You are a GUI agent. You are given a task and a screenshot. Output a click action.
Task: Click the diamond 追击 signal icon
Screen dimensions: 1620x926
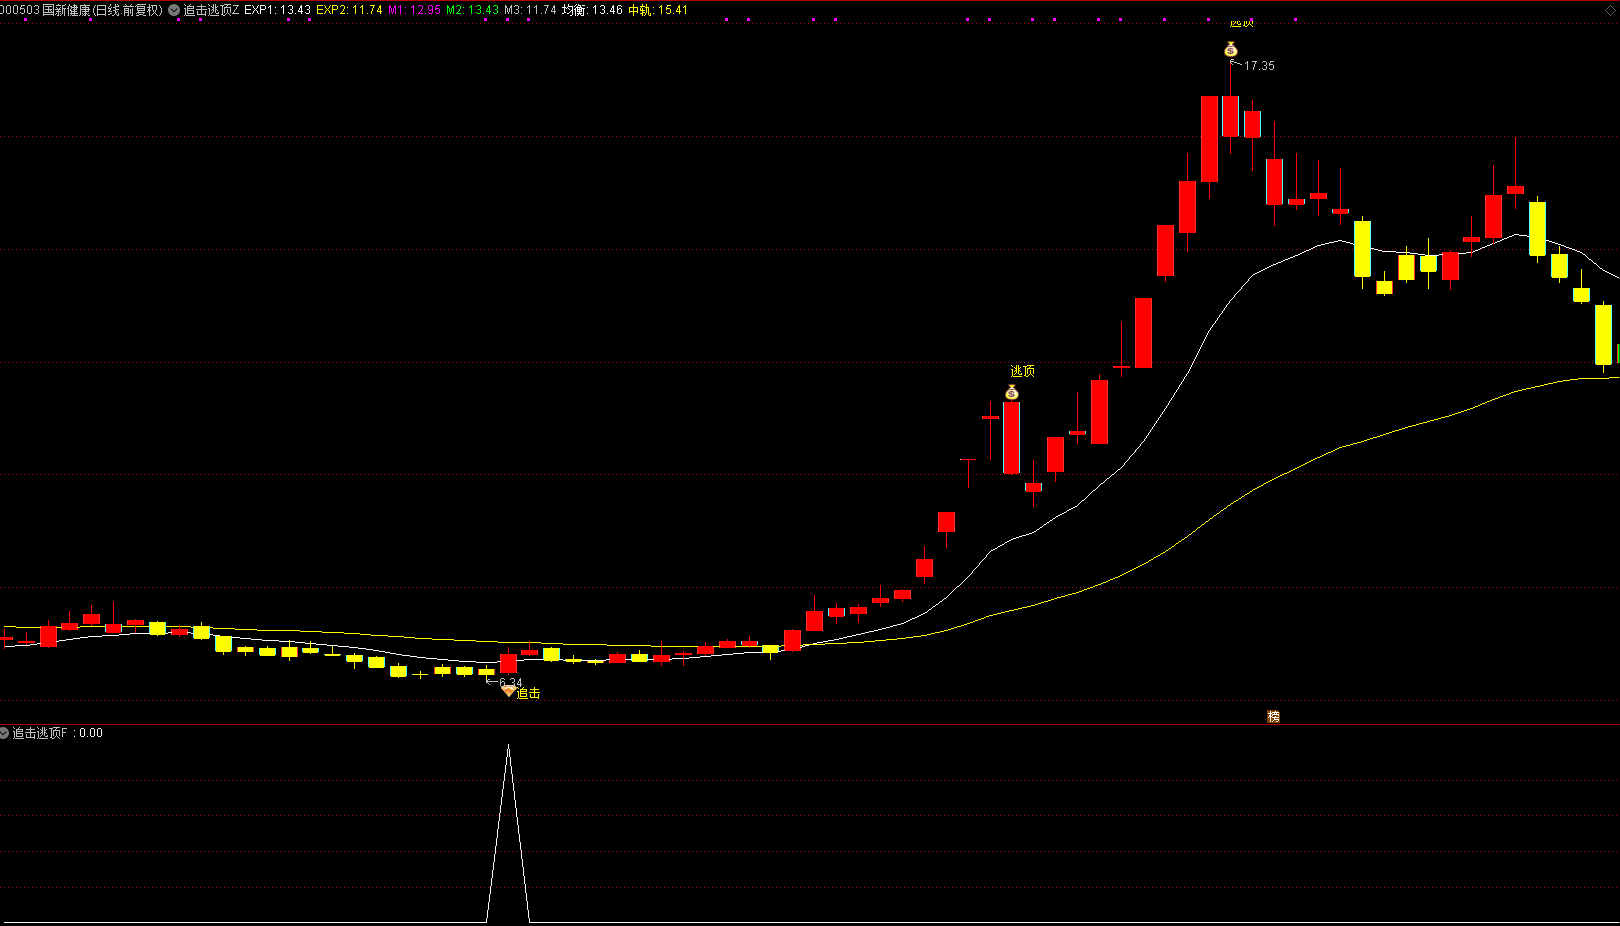(508, 691)
